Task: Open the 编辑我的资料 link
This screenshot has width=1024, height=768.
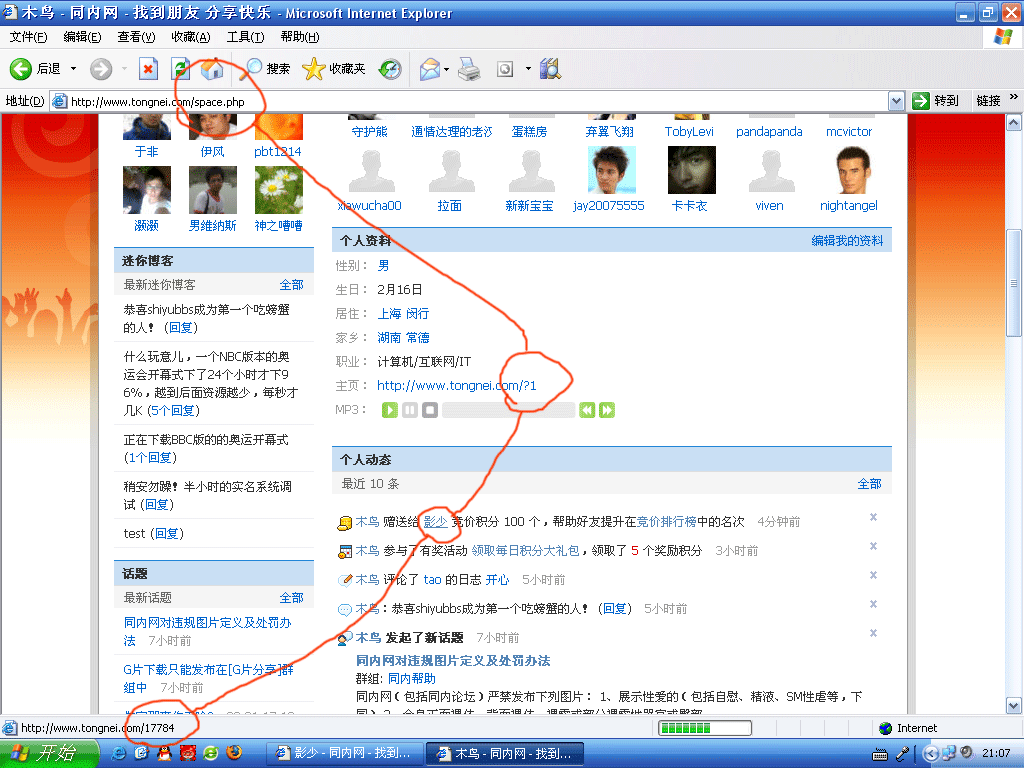Action: tap(847, 241)
